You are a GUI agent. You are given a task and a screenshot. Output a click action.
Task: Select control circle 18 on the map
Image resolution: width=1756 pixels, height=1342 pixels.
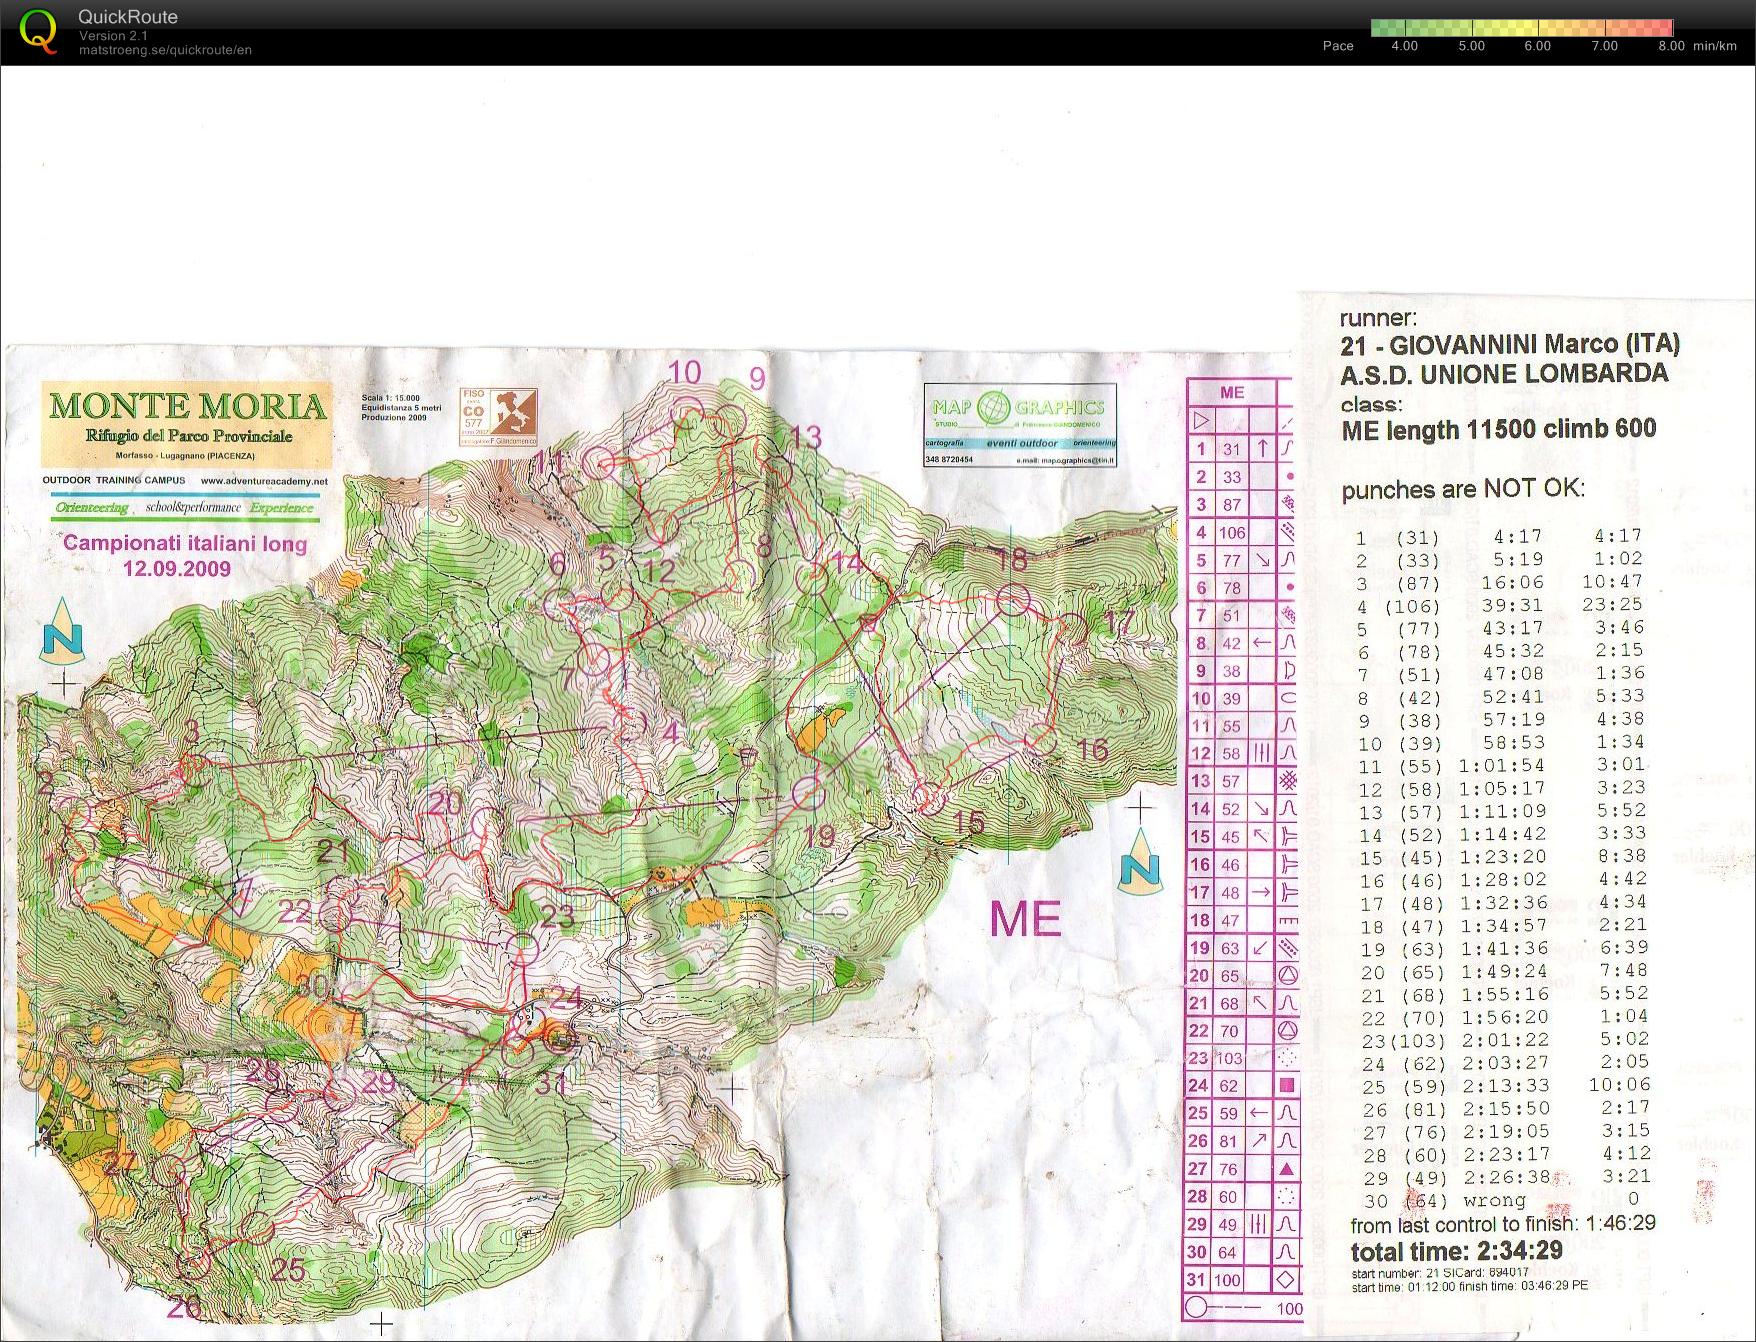tap(1013, 600)
